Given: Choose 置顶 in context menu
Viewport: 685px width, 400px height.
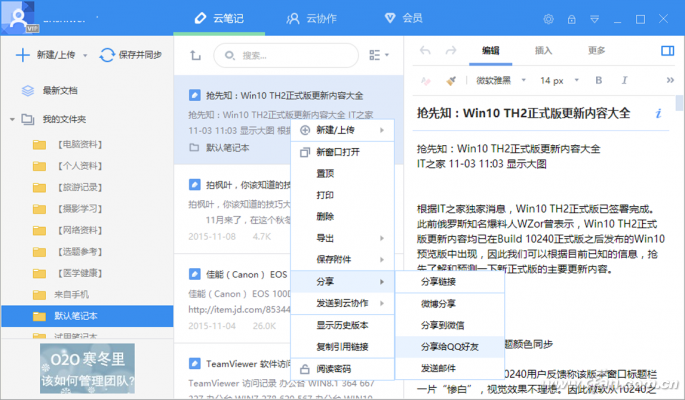Looking at the screenshot, I should [x=342, y=173].
